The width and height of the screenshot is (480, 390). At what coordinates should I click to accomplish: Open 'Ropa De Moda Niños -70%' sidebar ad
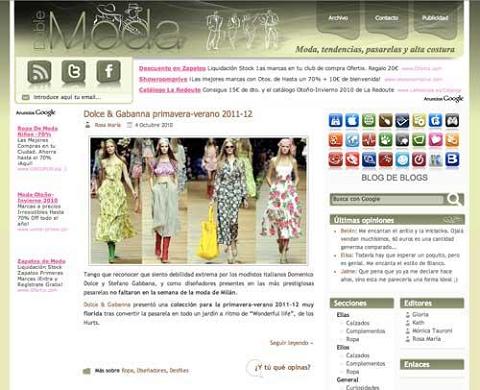coord(37,131)
